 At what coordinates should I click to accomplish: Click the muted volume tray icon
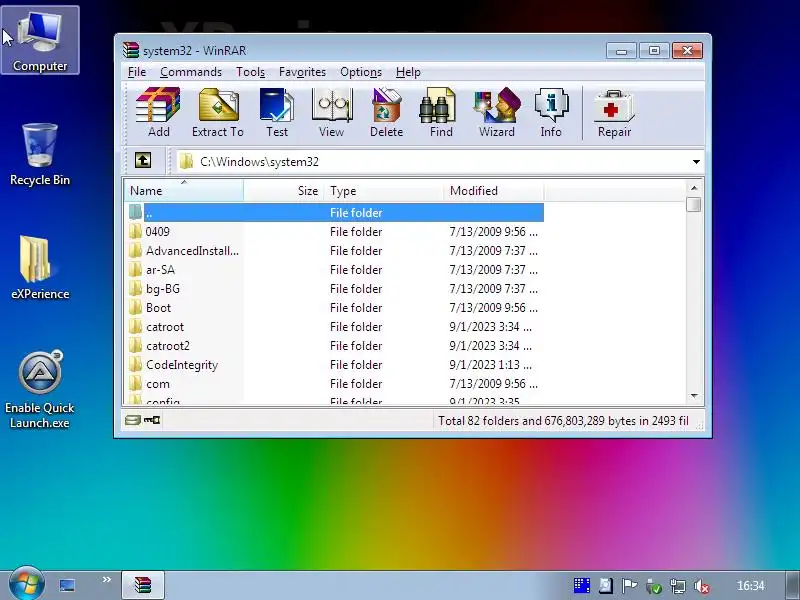point(702,586)
